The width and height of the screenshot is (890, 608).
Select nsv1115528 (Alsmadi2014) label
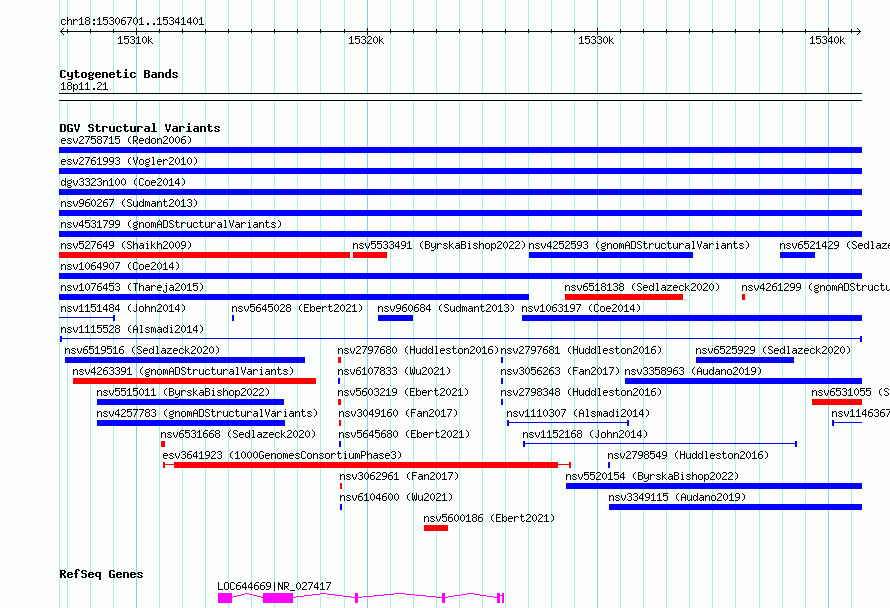(x=132, y=329)
